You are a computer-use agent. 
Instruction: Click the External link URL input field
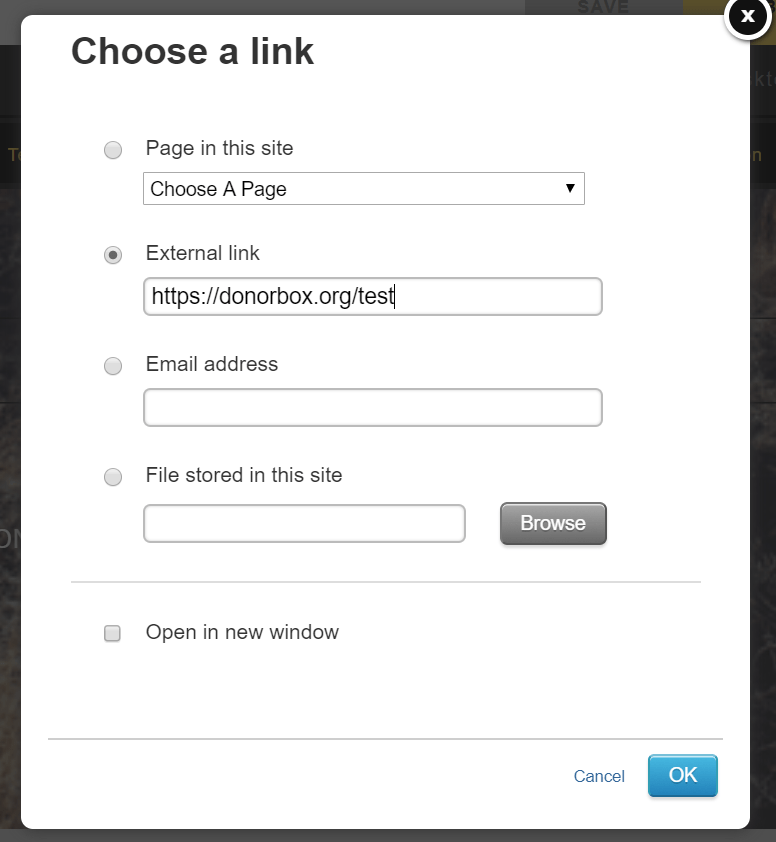(372, 297)
